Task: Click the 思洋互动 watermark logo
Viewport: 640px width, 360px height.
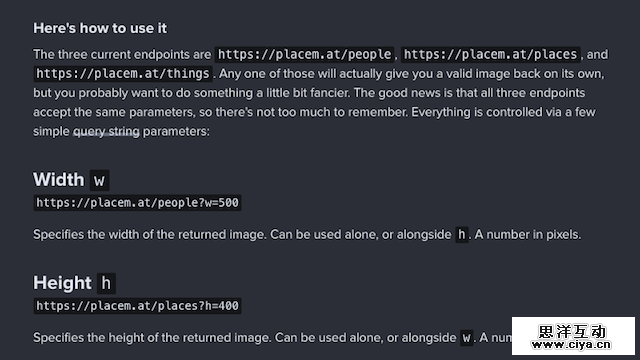Action: [x=572, y=331]
